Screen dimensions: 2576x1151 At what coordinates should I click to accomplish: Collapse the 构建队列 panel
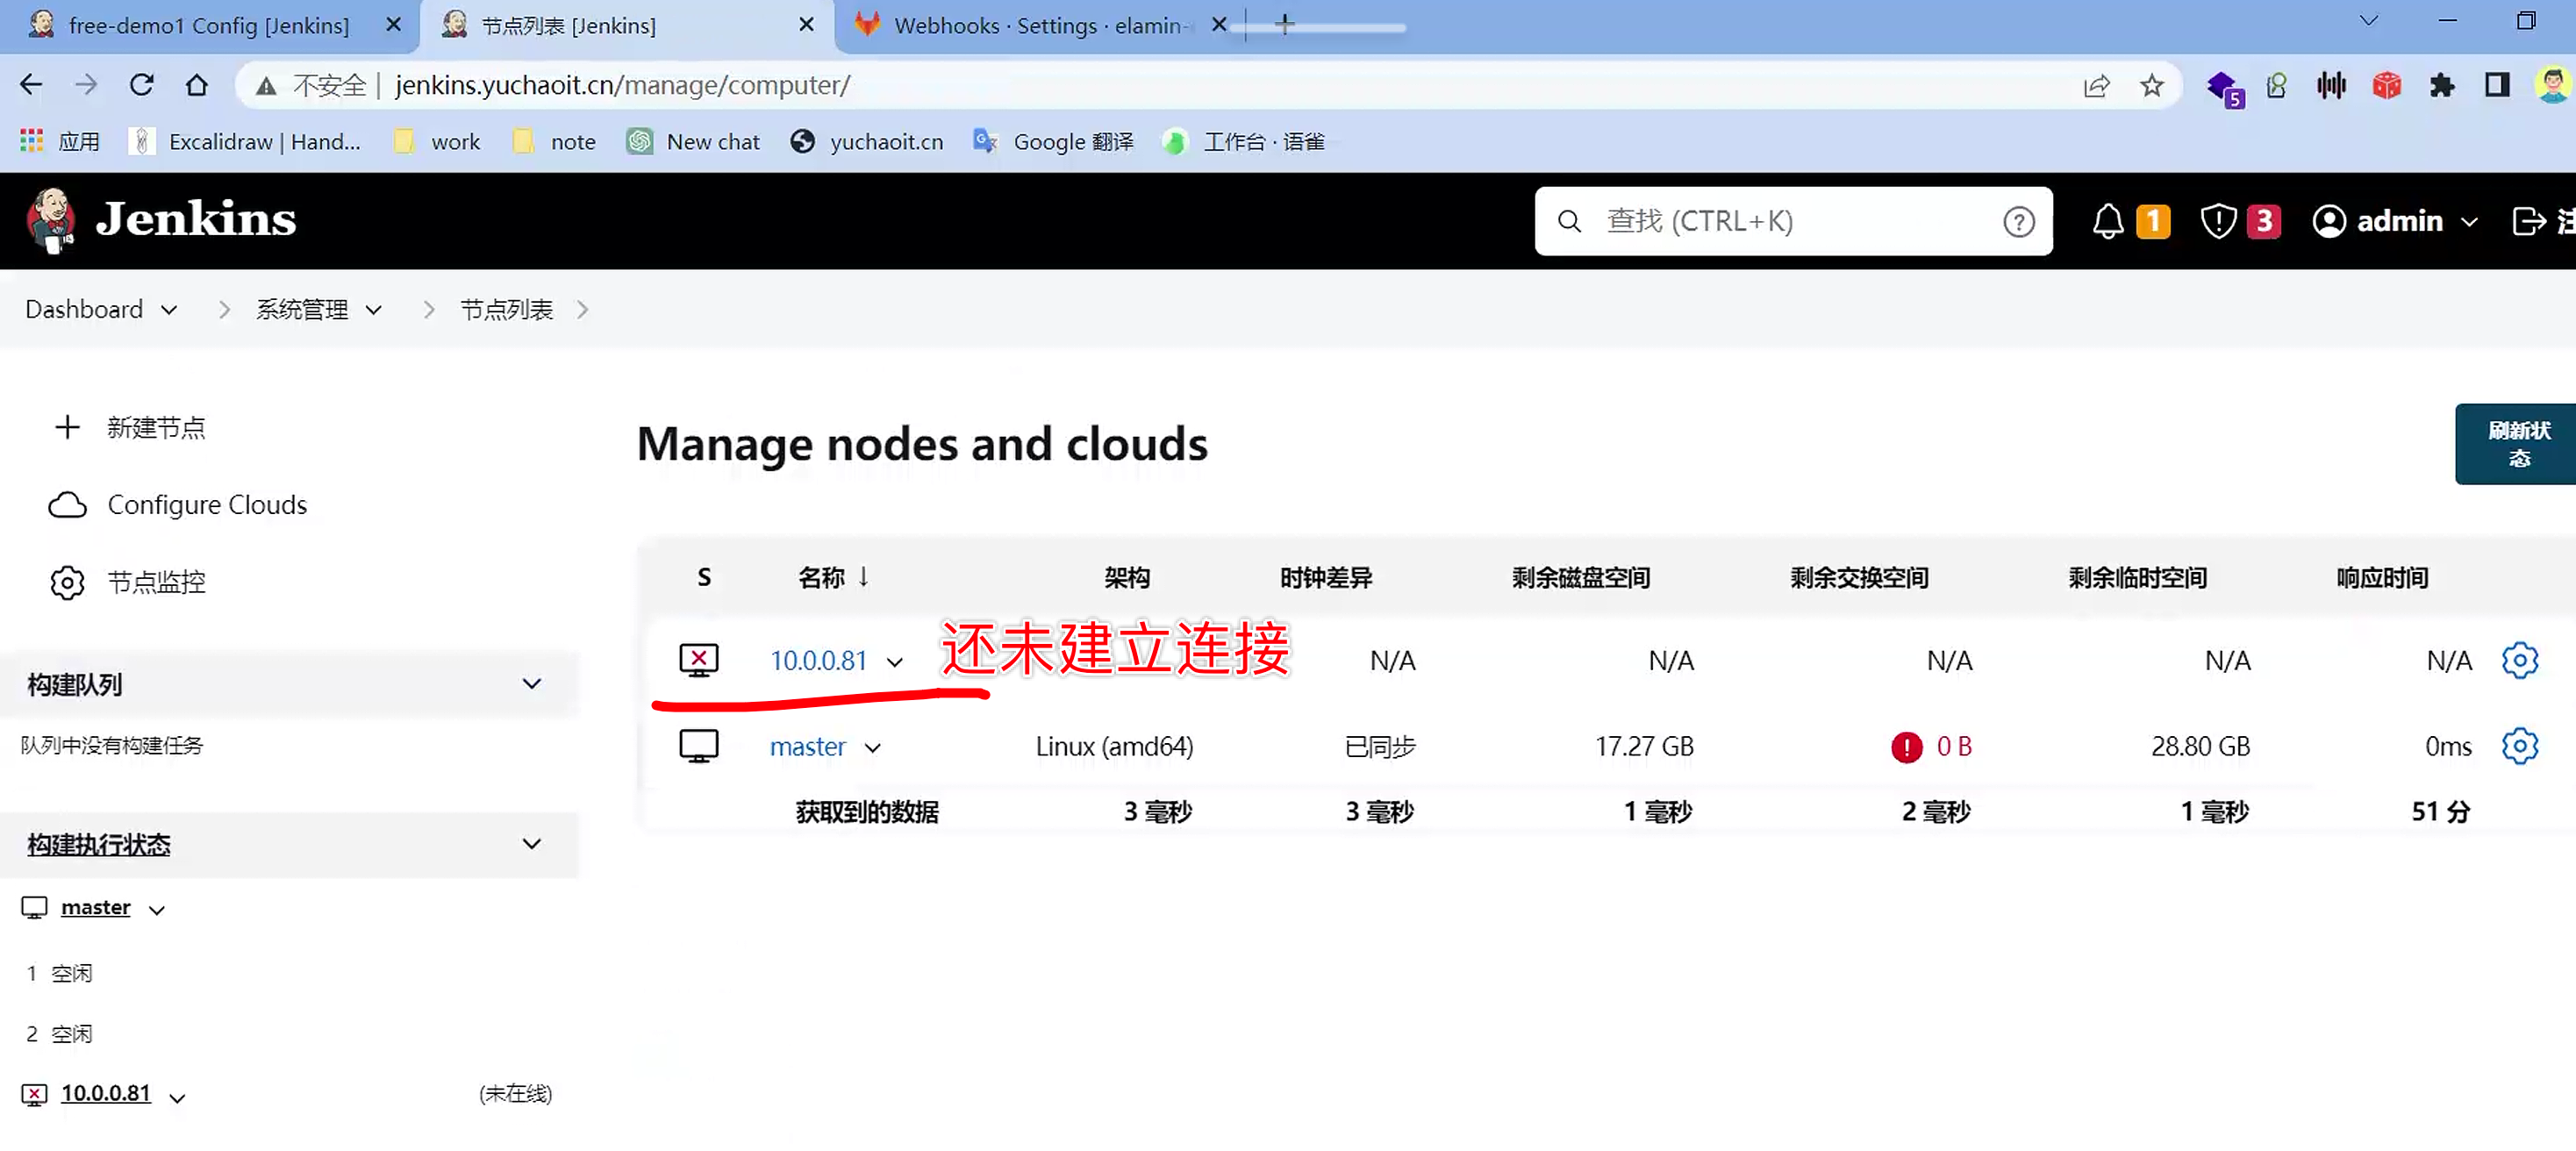[531, 684]
